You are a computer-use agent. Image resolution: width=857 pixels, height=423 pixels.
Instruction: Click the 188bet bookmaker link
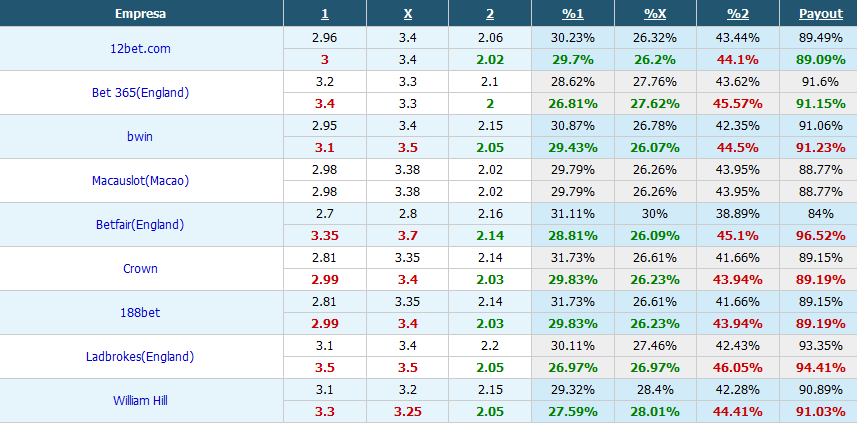click(x=140, y=313)
